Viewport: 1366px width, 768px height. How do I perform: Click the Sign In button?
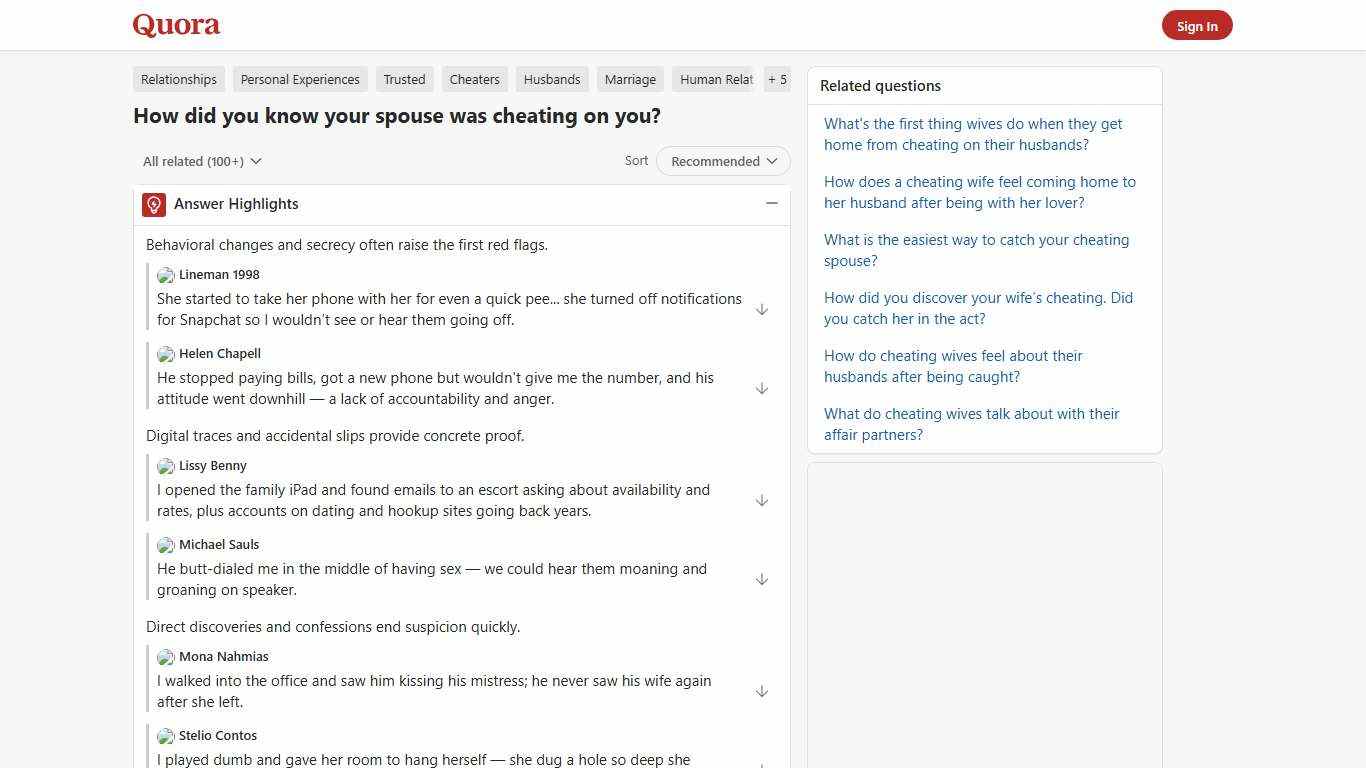click(1197, 25)
